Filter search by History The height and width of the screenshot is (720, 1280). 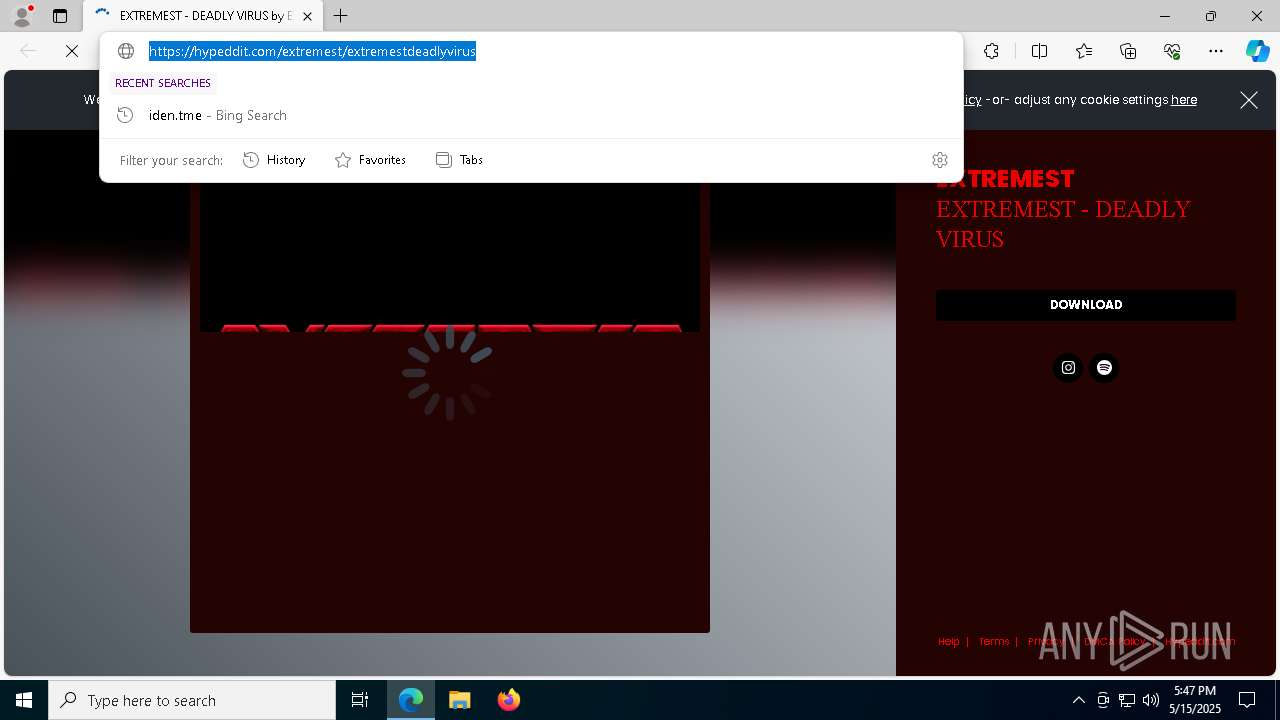click(274, 160)
